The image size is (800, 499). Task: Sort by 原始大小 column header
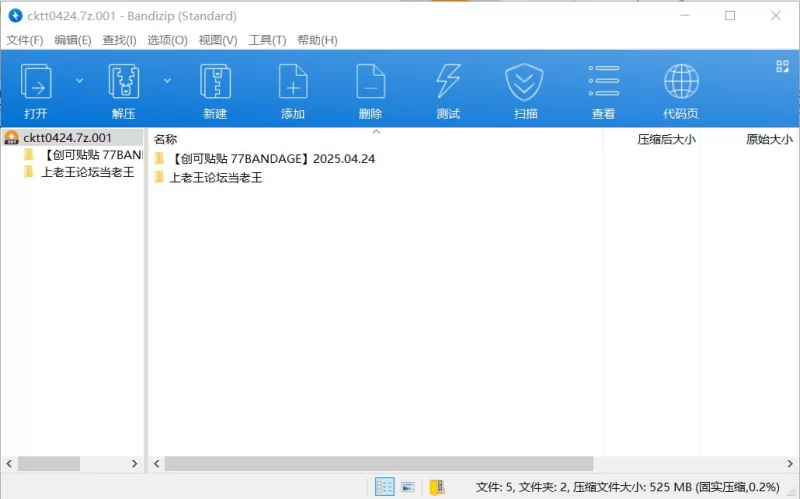click(769, 139)
